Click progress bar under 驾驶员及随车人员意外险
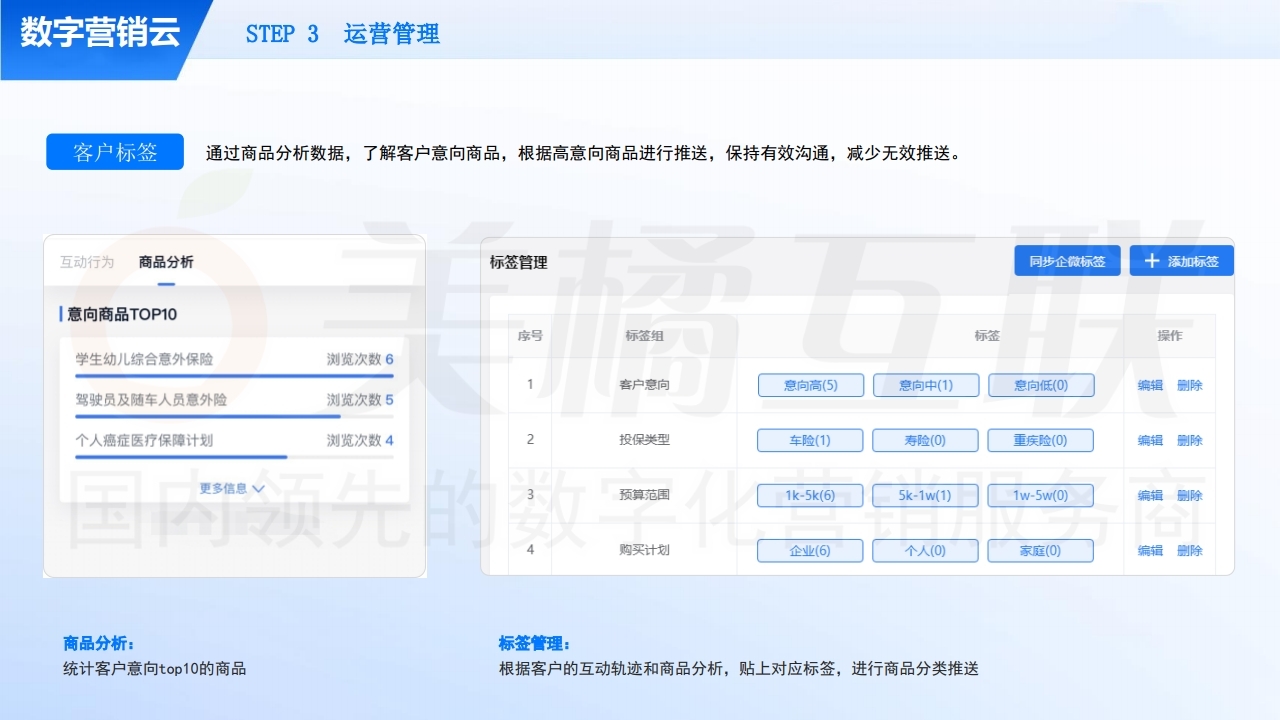The width and height of the screenshot is (1280, 720). (234, 416)
